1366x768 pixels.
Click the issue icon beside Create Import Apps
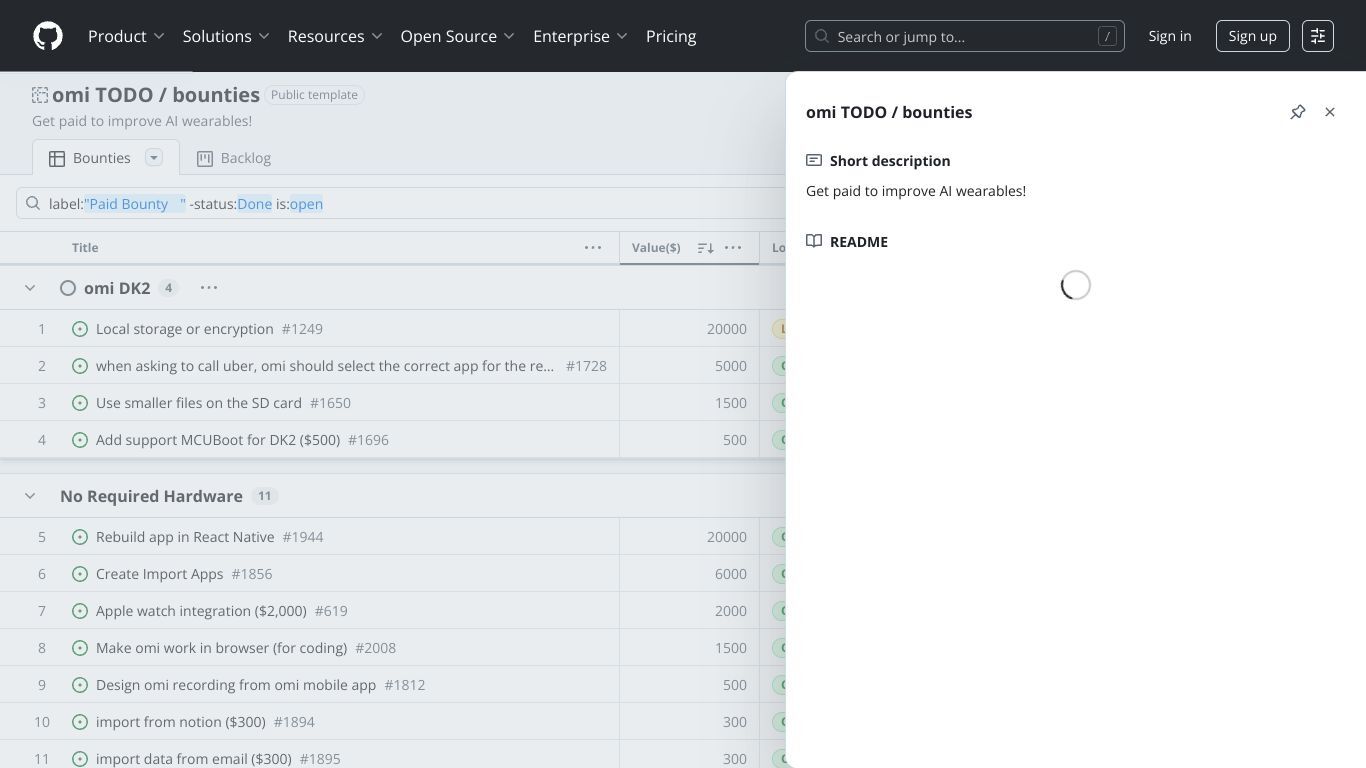[x=80, y=574]
